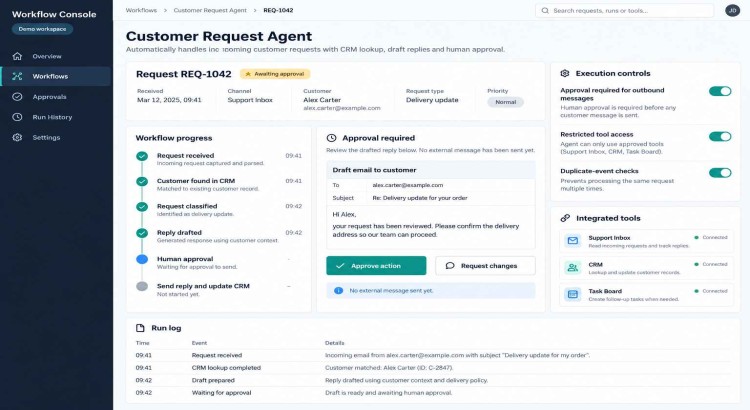This screenshot has height=410, width=750.
Task: Click the Workflows network icon
Action: 17,76
